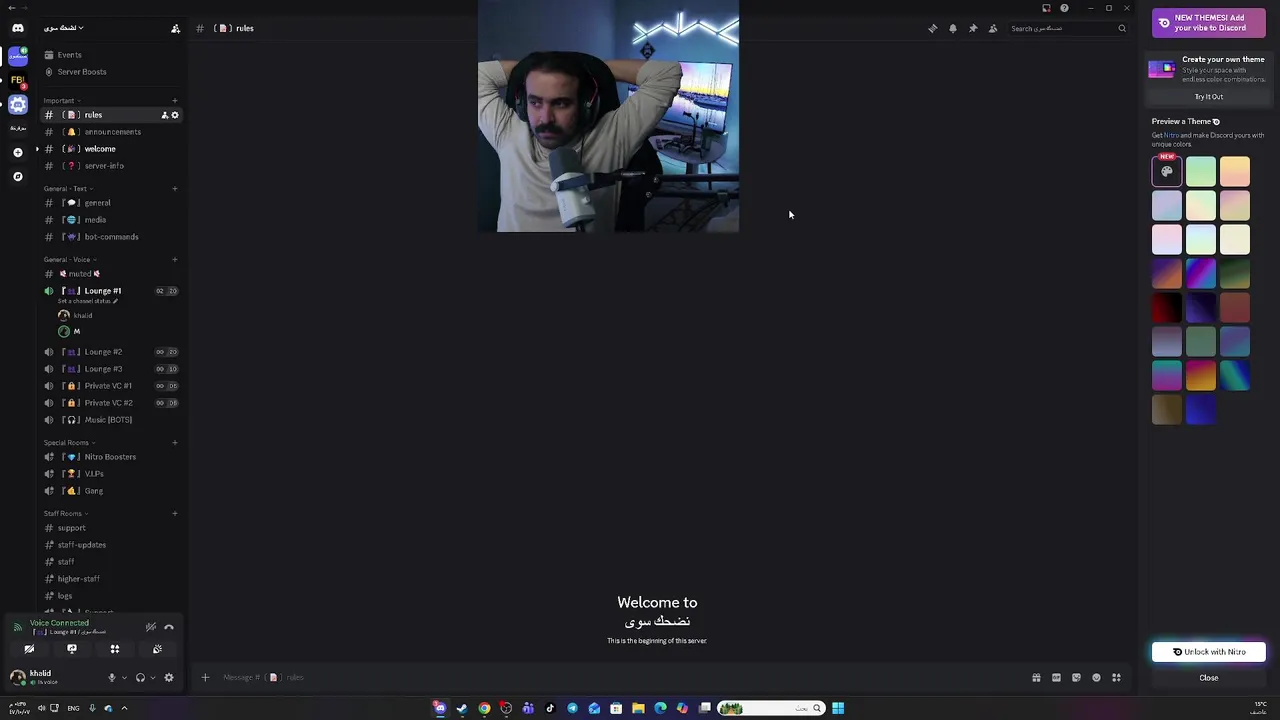Open the Discover servers compass icon
The width and height of the screenshot is (1280, 720).
18,176
